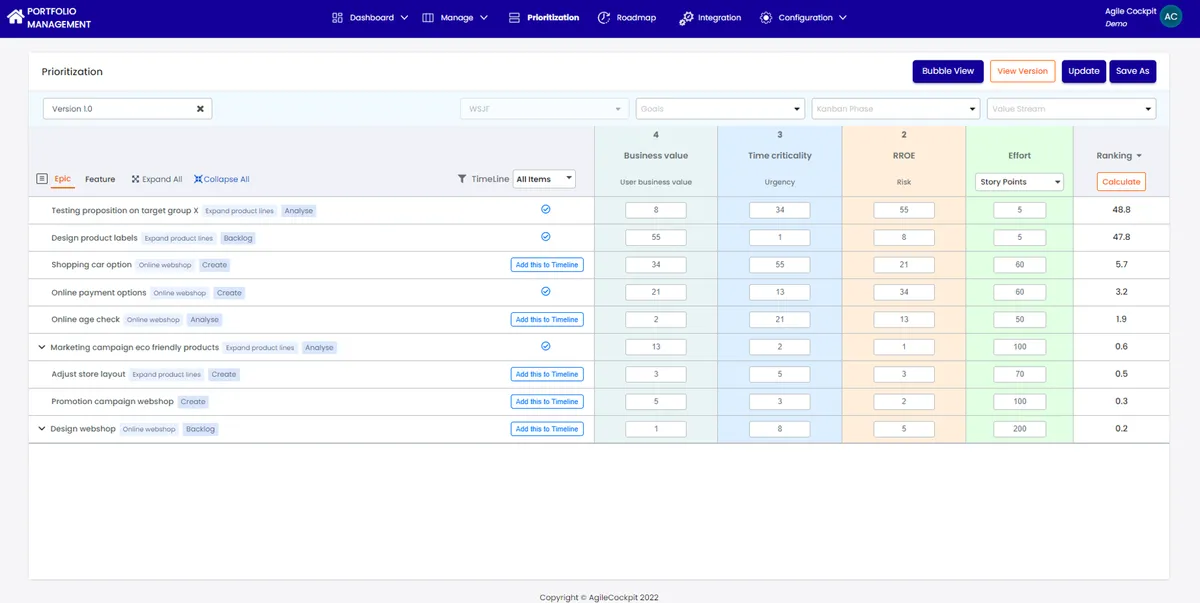
Task: Click Time criticality field for Shopping car option
Action: [780, 265]
